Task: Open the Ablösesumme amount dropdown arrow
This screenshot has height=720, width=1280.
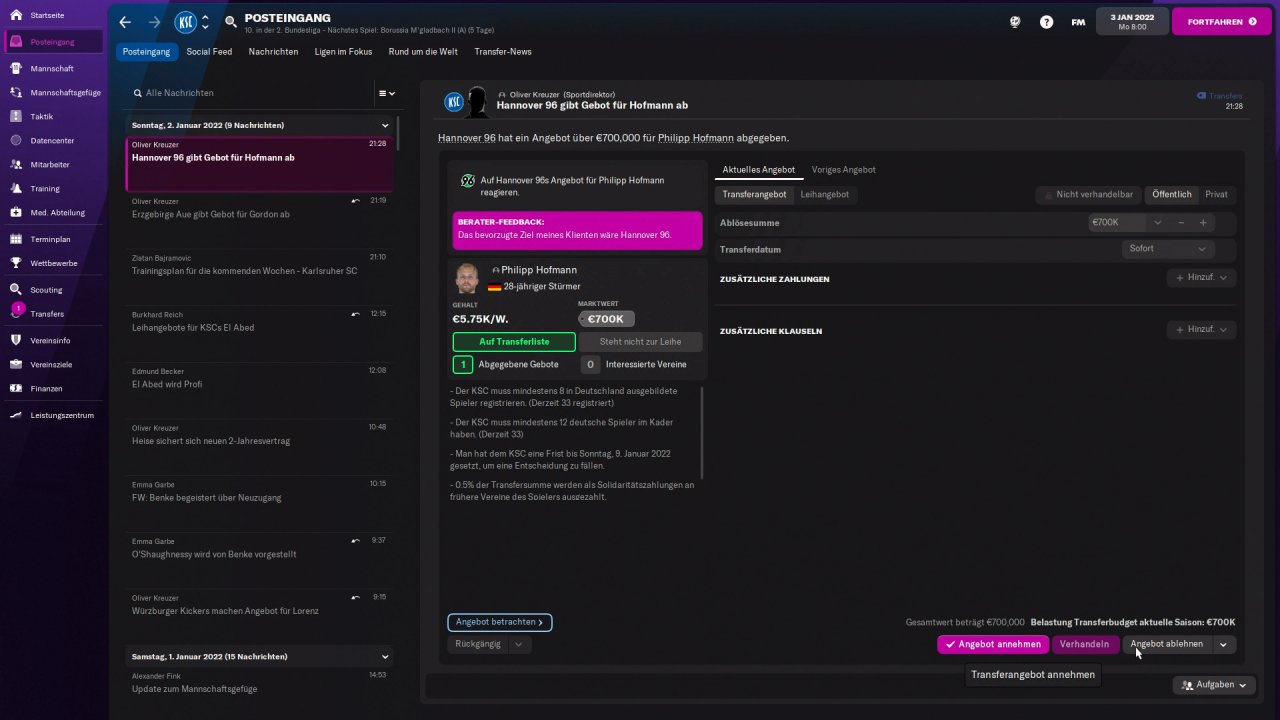Action: click(x=1158, y=223)
